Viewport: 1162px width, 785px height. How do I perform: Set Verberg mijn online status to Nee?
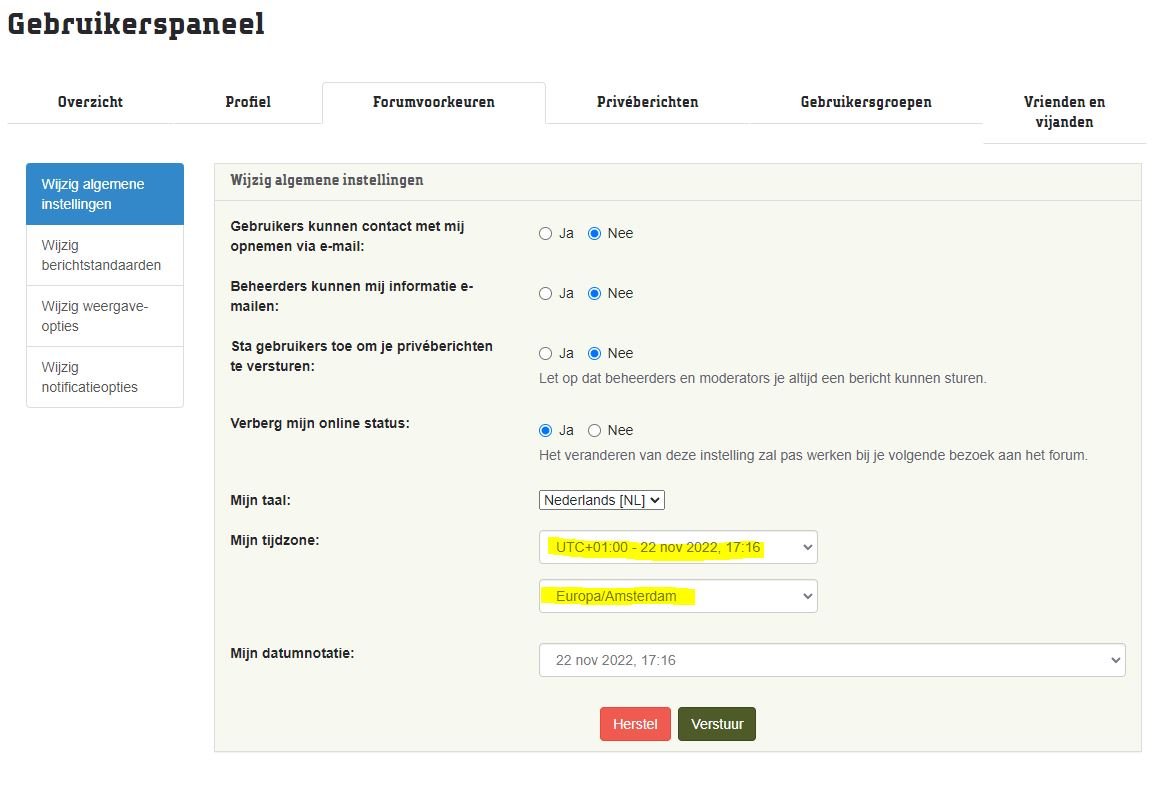click(x=594, y=431)
